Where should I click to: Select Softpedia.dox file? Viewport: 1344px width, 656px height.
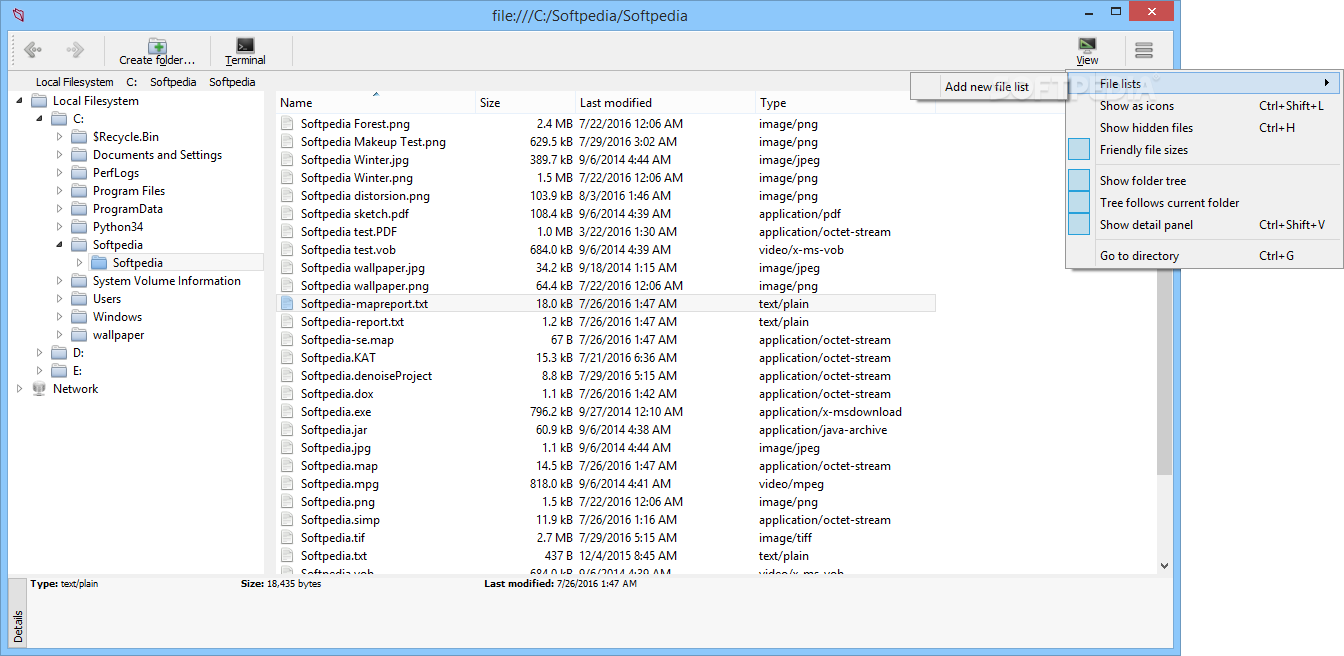[x=605, y=394]
